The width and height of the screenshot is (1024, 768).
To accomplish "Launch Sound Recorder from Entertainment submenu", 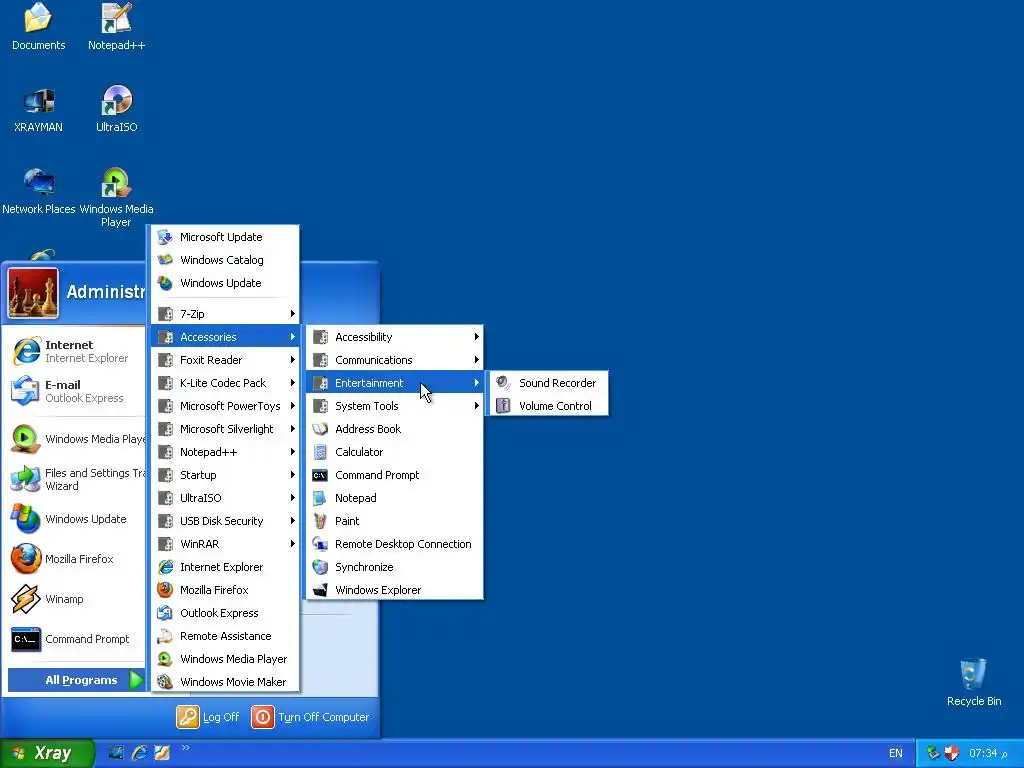I will 549,383.
